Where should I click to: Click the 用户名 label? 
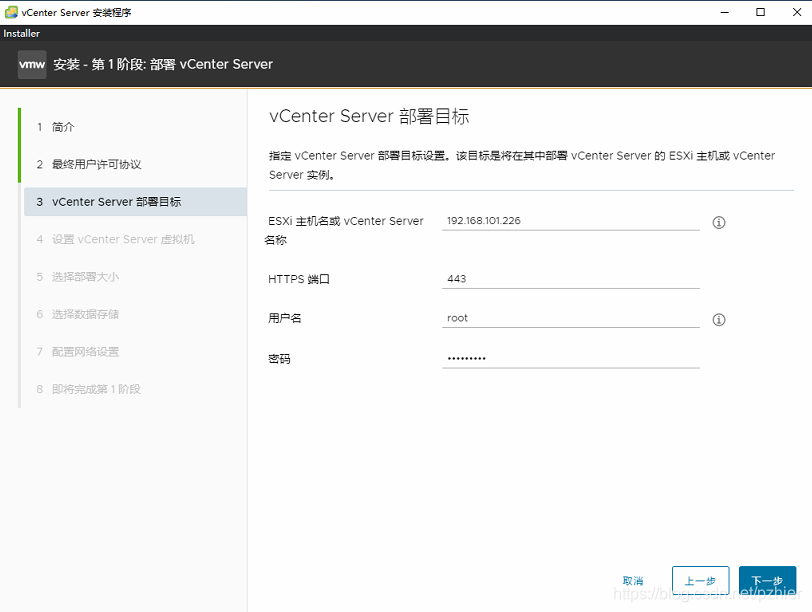[x=284, y=318]
